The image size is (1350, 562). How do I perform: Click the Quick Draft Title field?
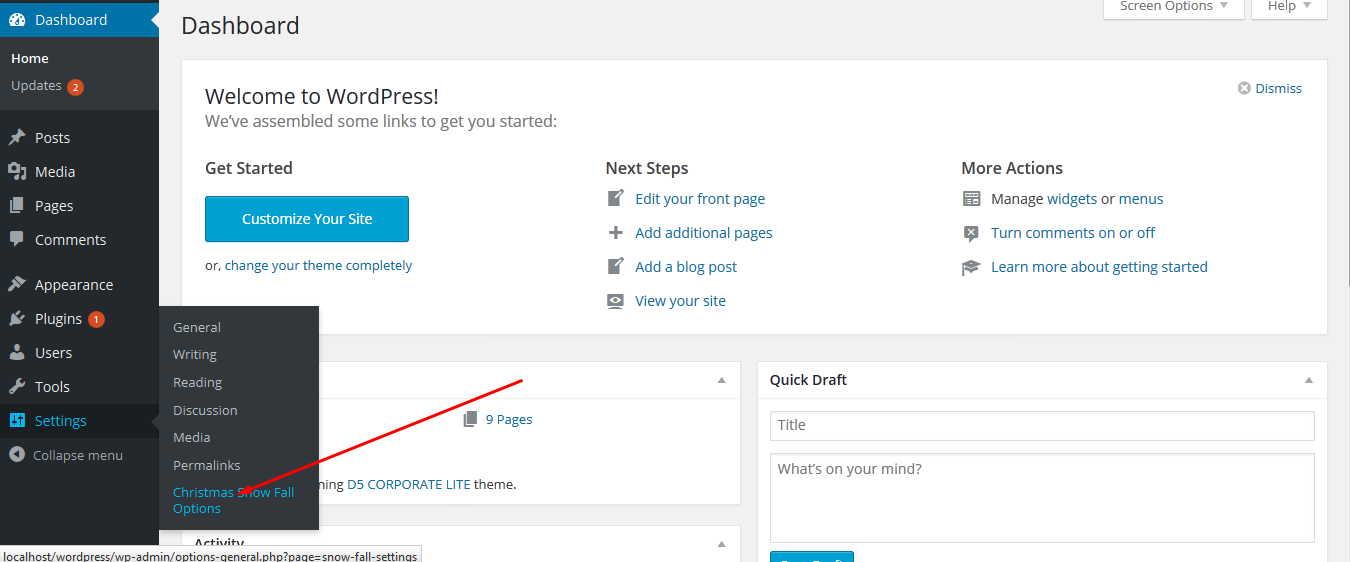tap(1042, 425)
